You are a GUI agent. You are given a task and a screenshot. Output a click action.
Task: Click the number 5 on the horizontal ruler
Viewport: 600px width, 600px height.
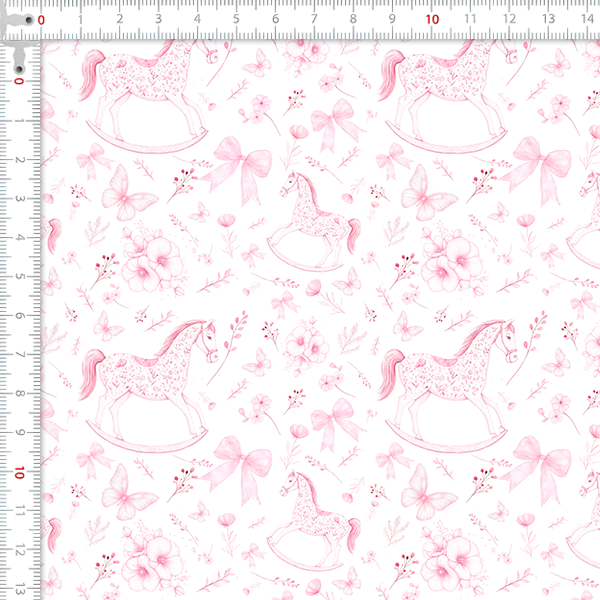coord(236,19)
